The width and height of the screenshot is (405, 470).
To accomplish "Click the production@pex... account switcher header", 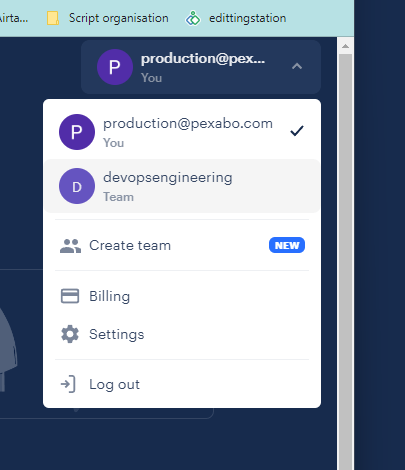I will click(x=201, y=67).
